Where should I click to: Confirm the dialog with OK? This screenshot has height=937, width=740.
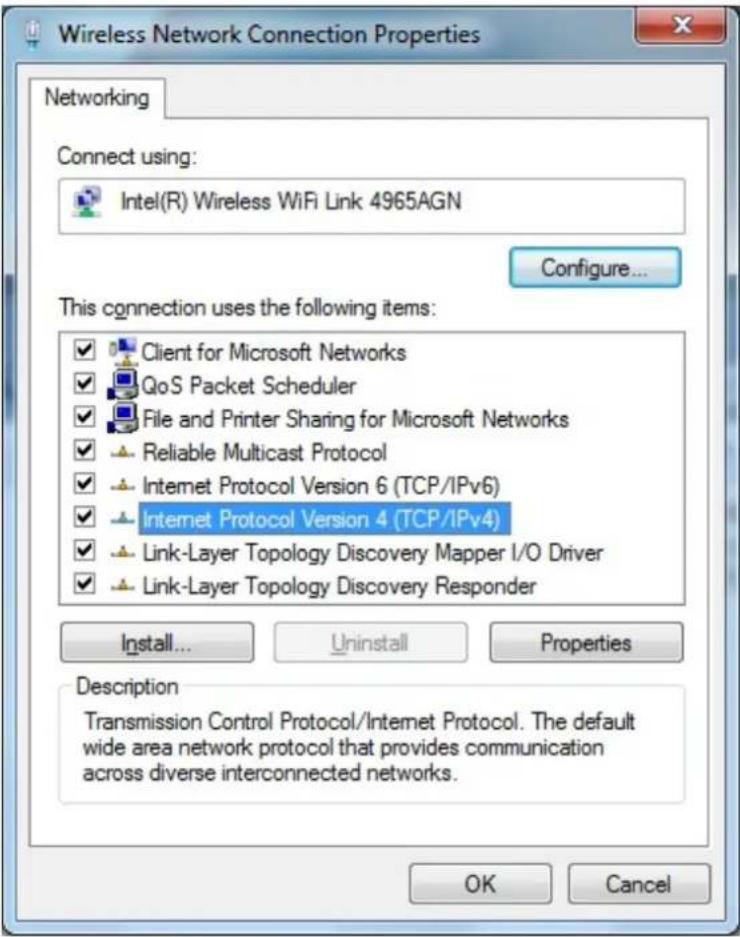tap(480, 884)
